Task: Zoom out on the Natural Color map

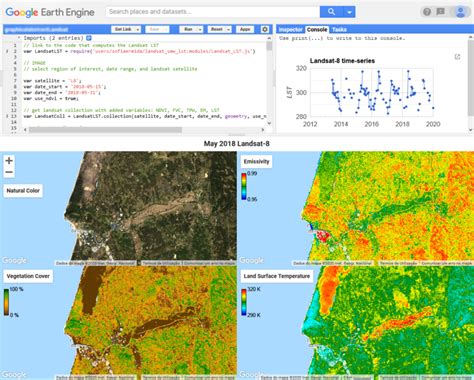Action: point(9,172)
